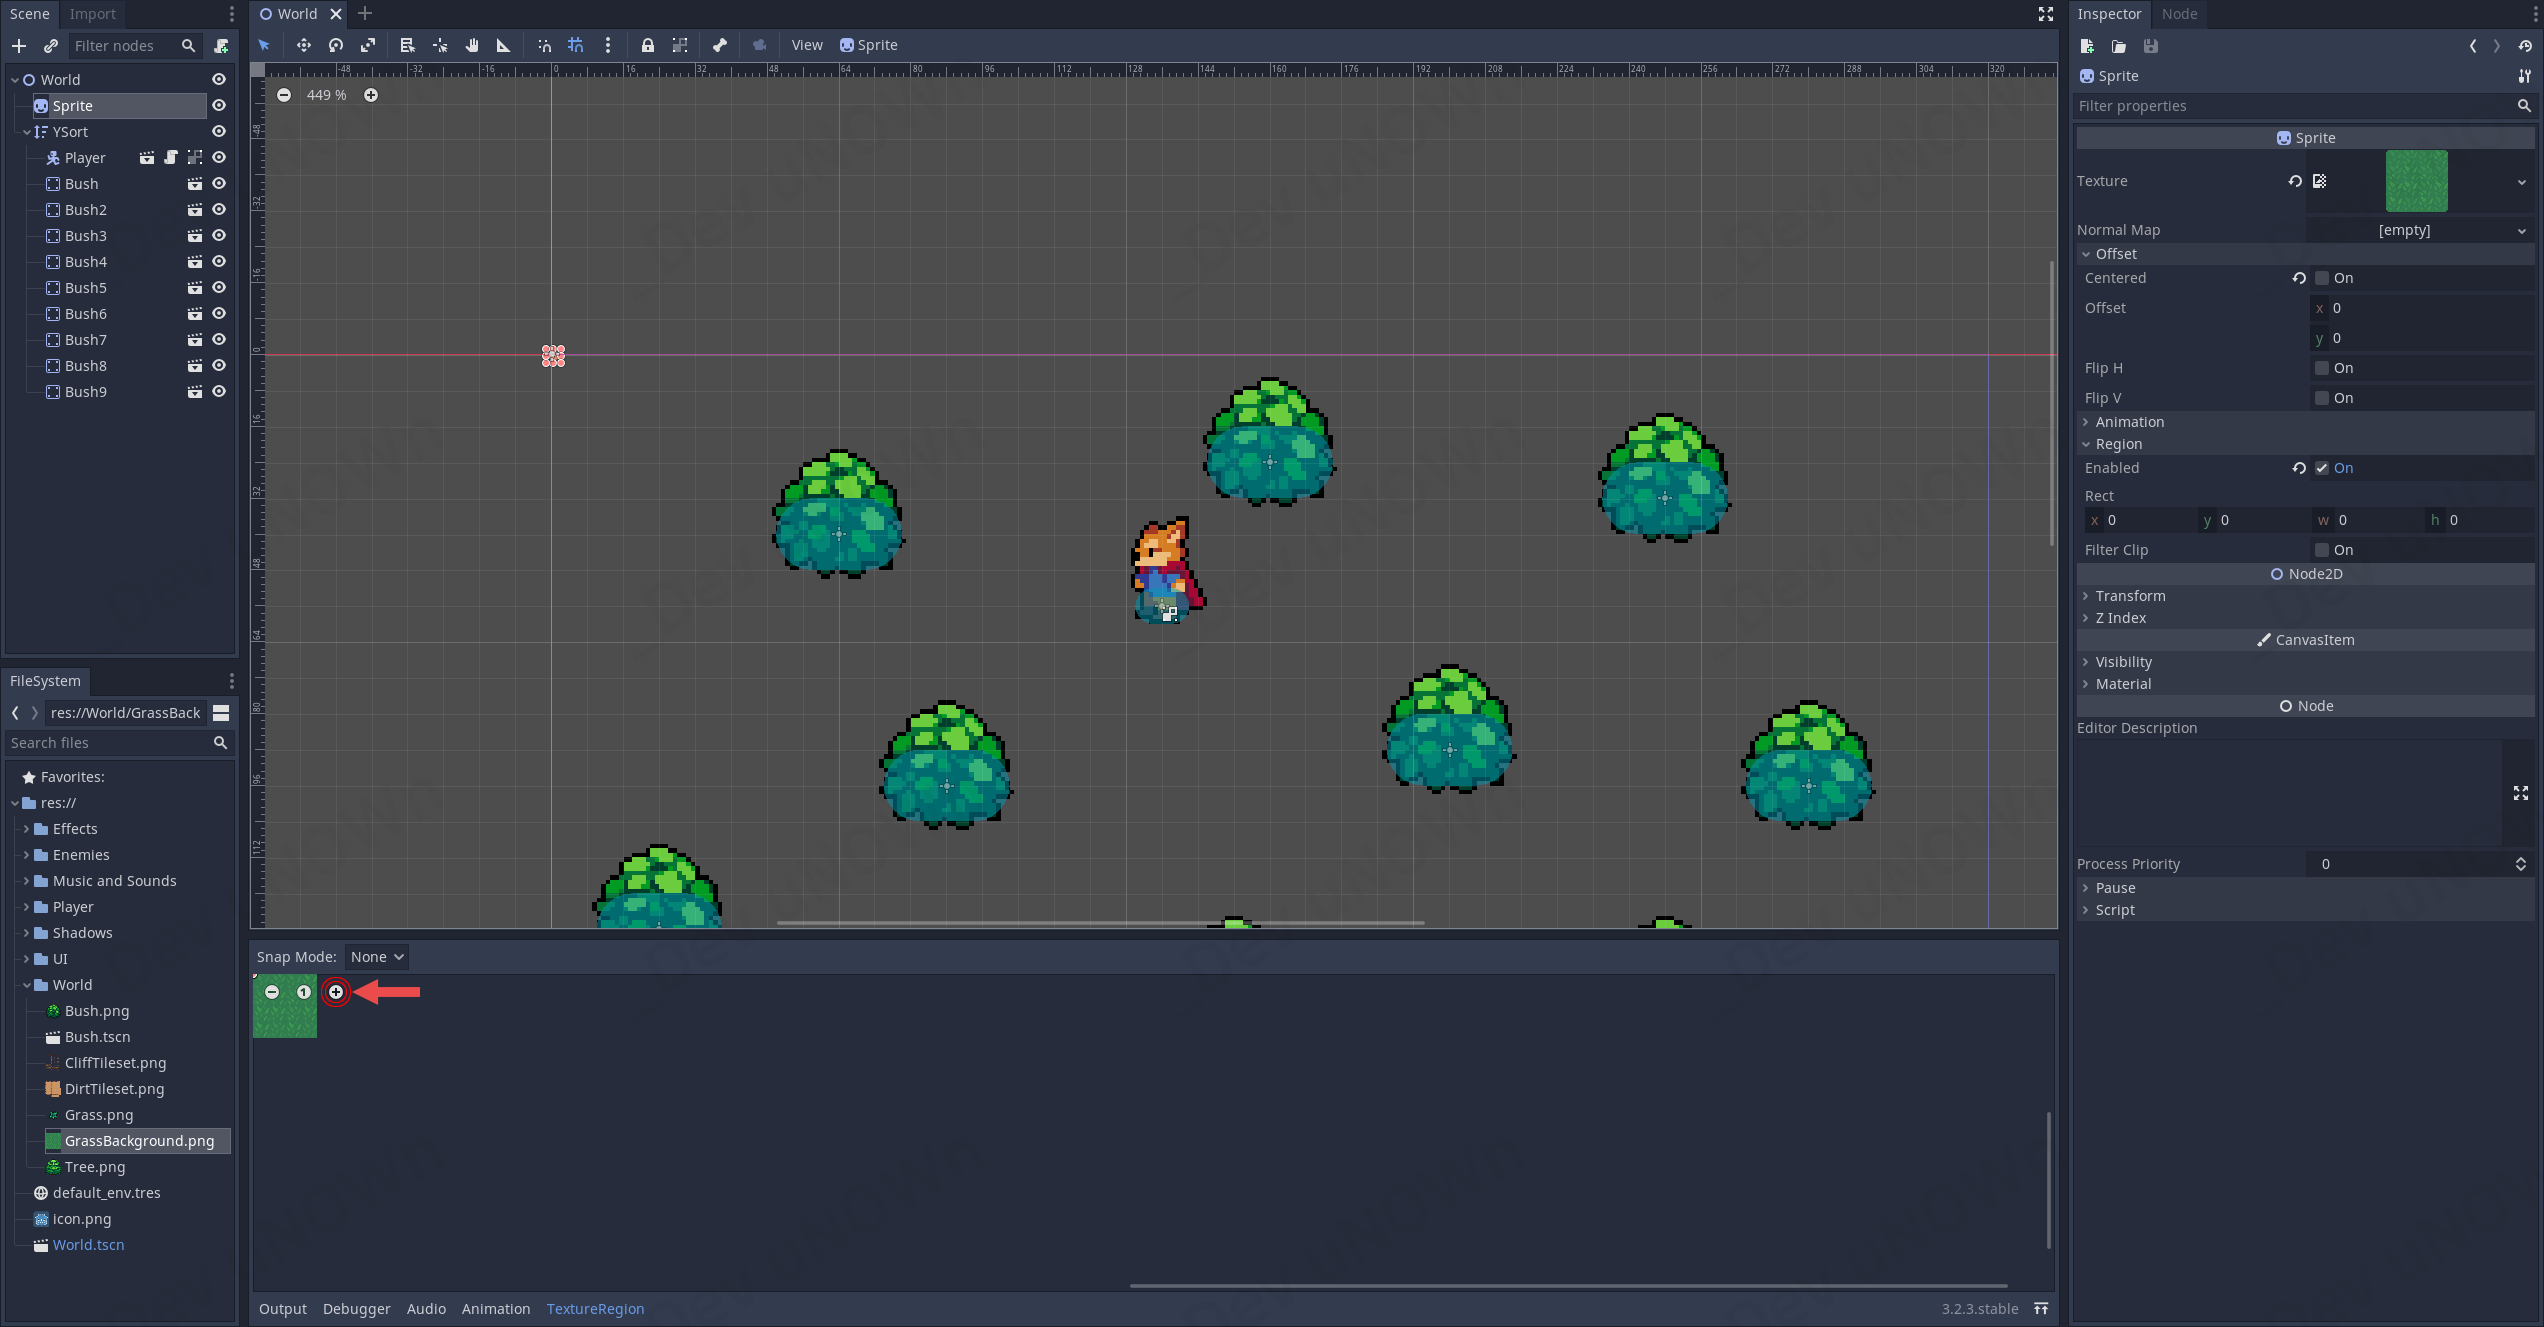Hide the Bush4 node visibility
The width and height of the screenshot is (2544, 1327).
219,262
